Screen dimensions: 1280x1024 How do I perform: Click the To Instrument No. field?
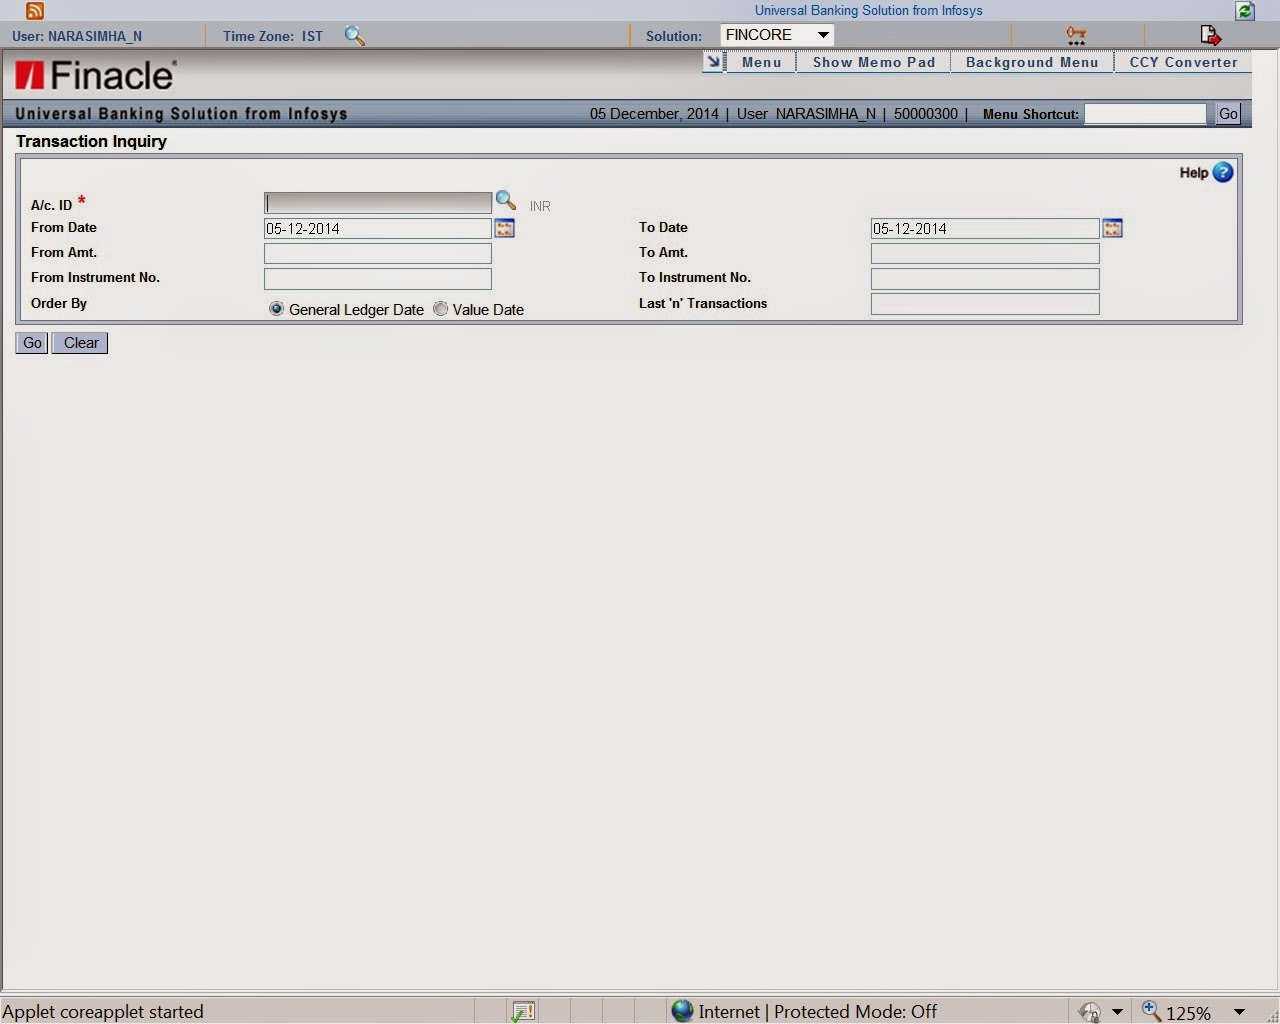click(x=985, y=279)
